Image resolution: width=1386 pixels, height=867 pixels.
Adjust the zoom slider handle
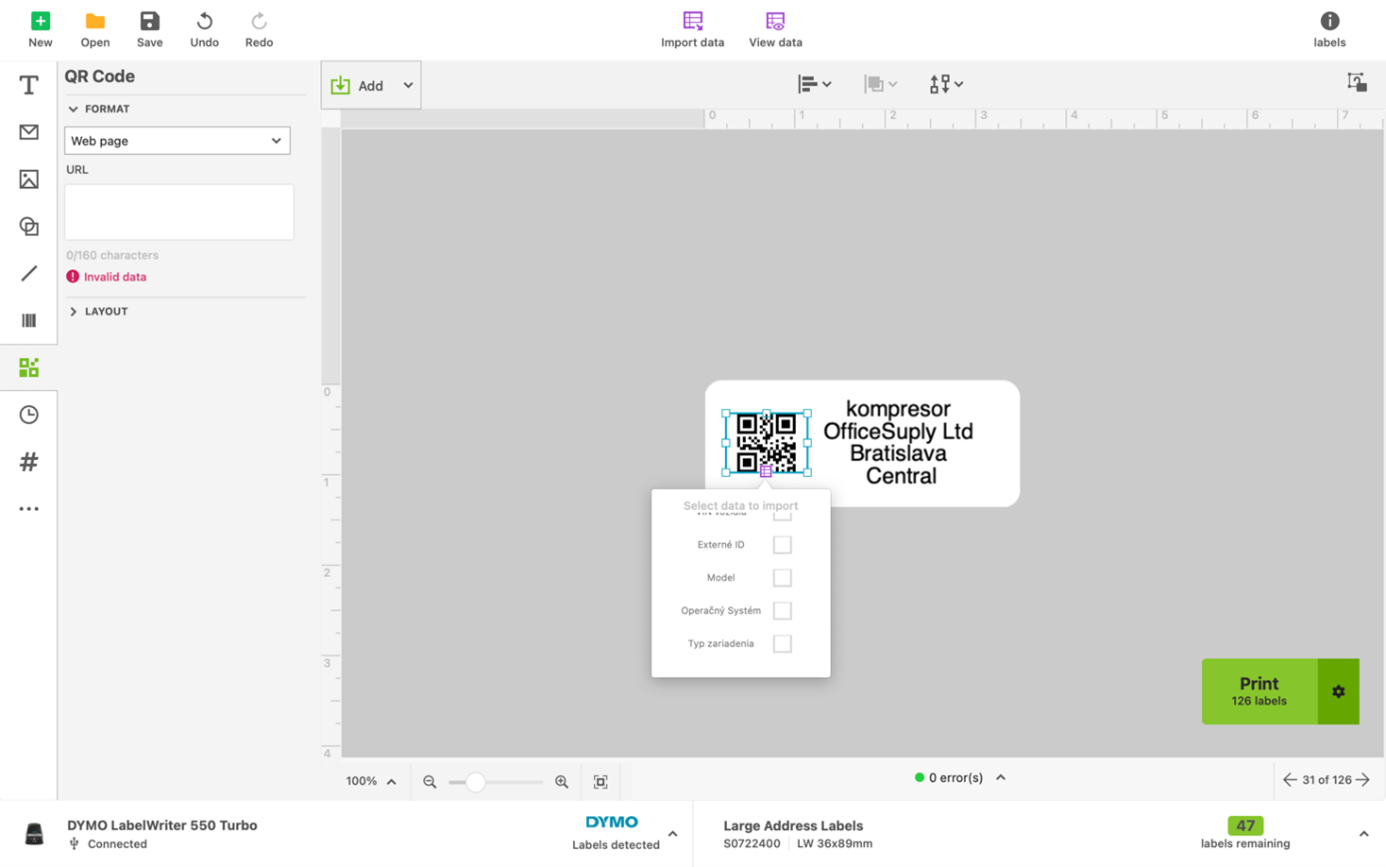[x=476, y=782]
